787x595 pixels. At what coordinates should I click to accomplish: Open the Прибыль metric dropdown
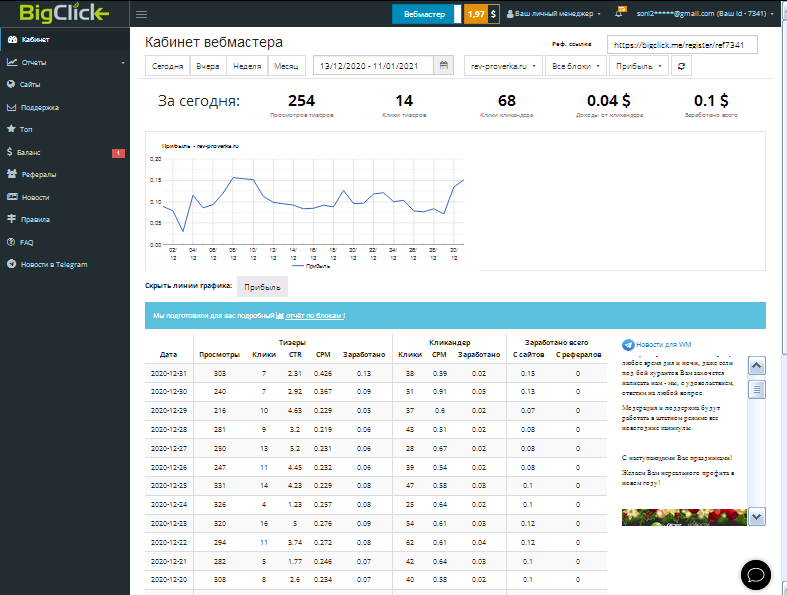tap(639, 66)
